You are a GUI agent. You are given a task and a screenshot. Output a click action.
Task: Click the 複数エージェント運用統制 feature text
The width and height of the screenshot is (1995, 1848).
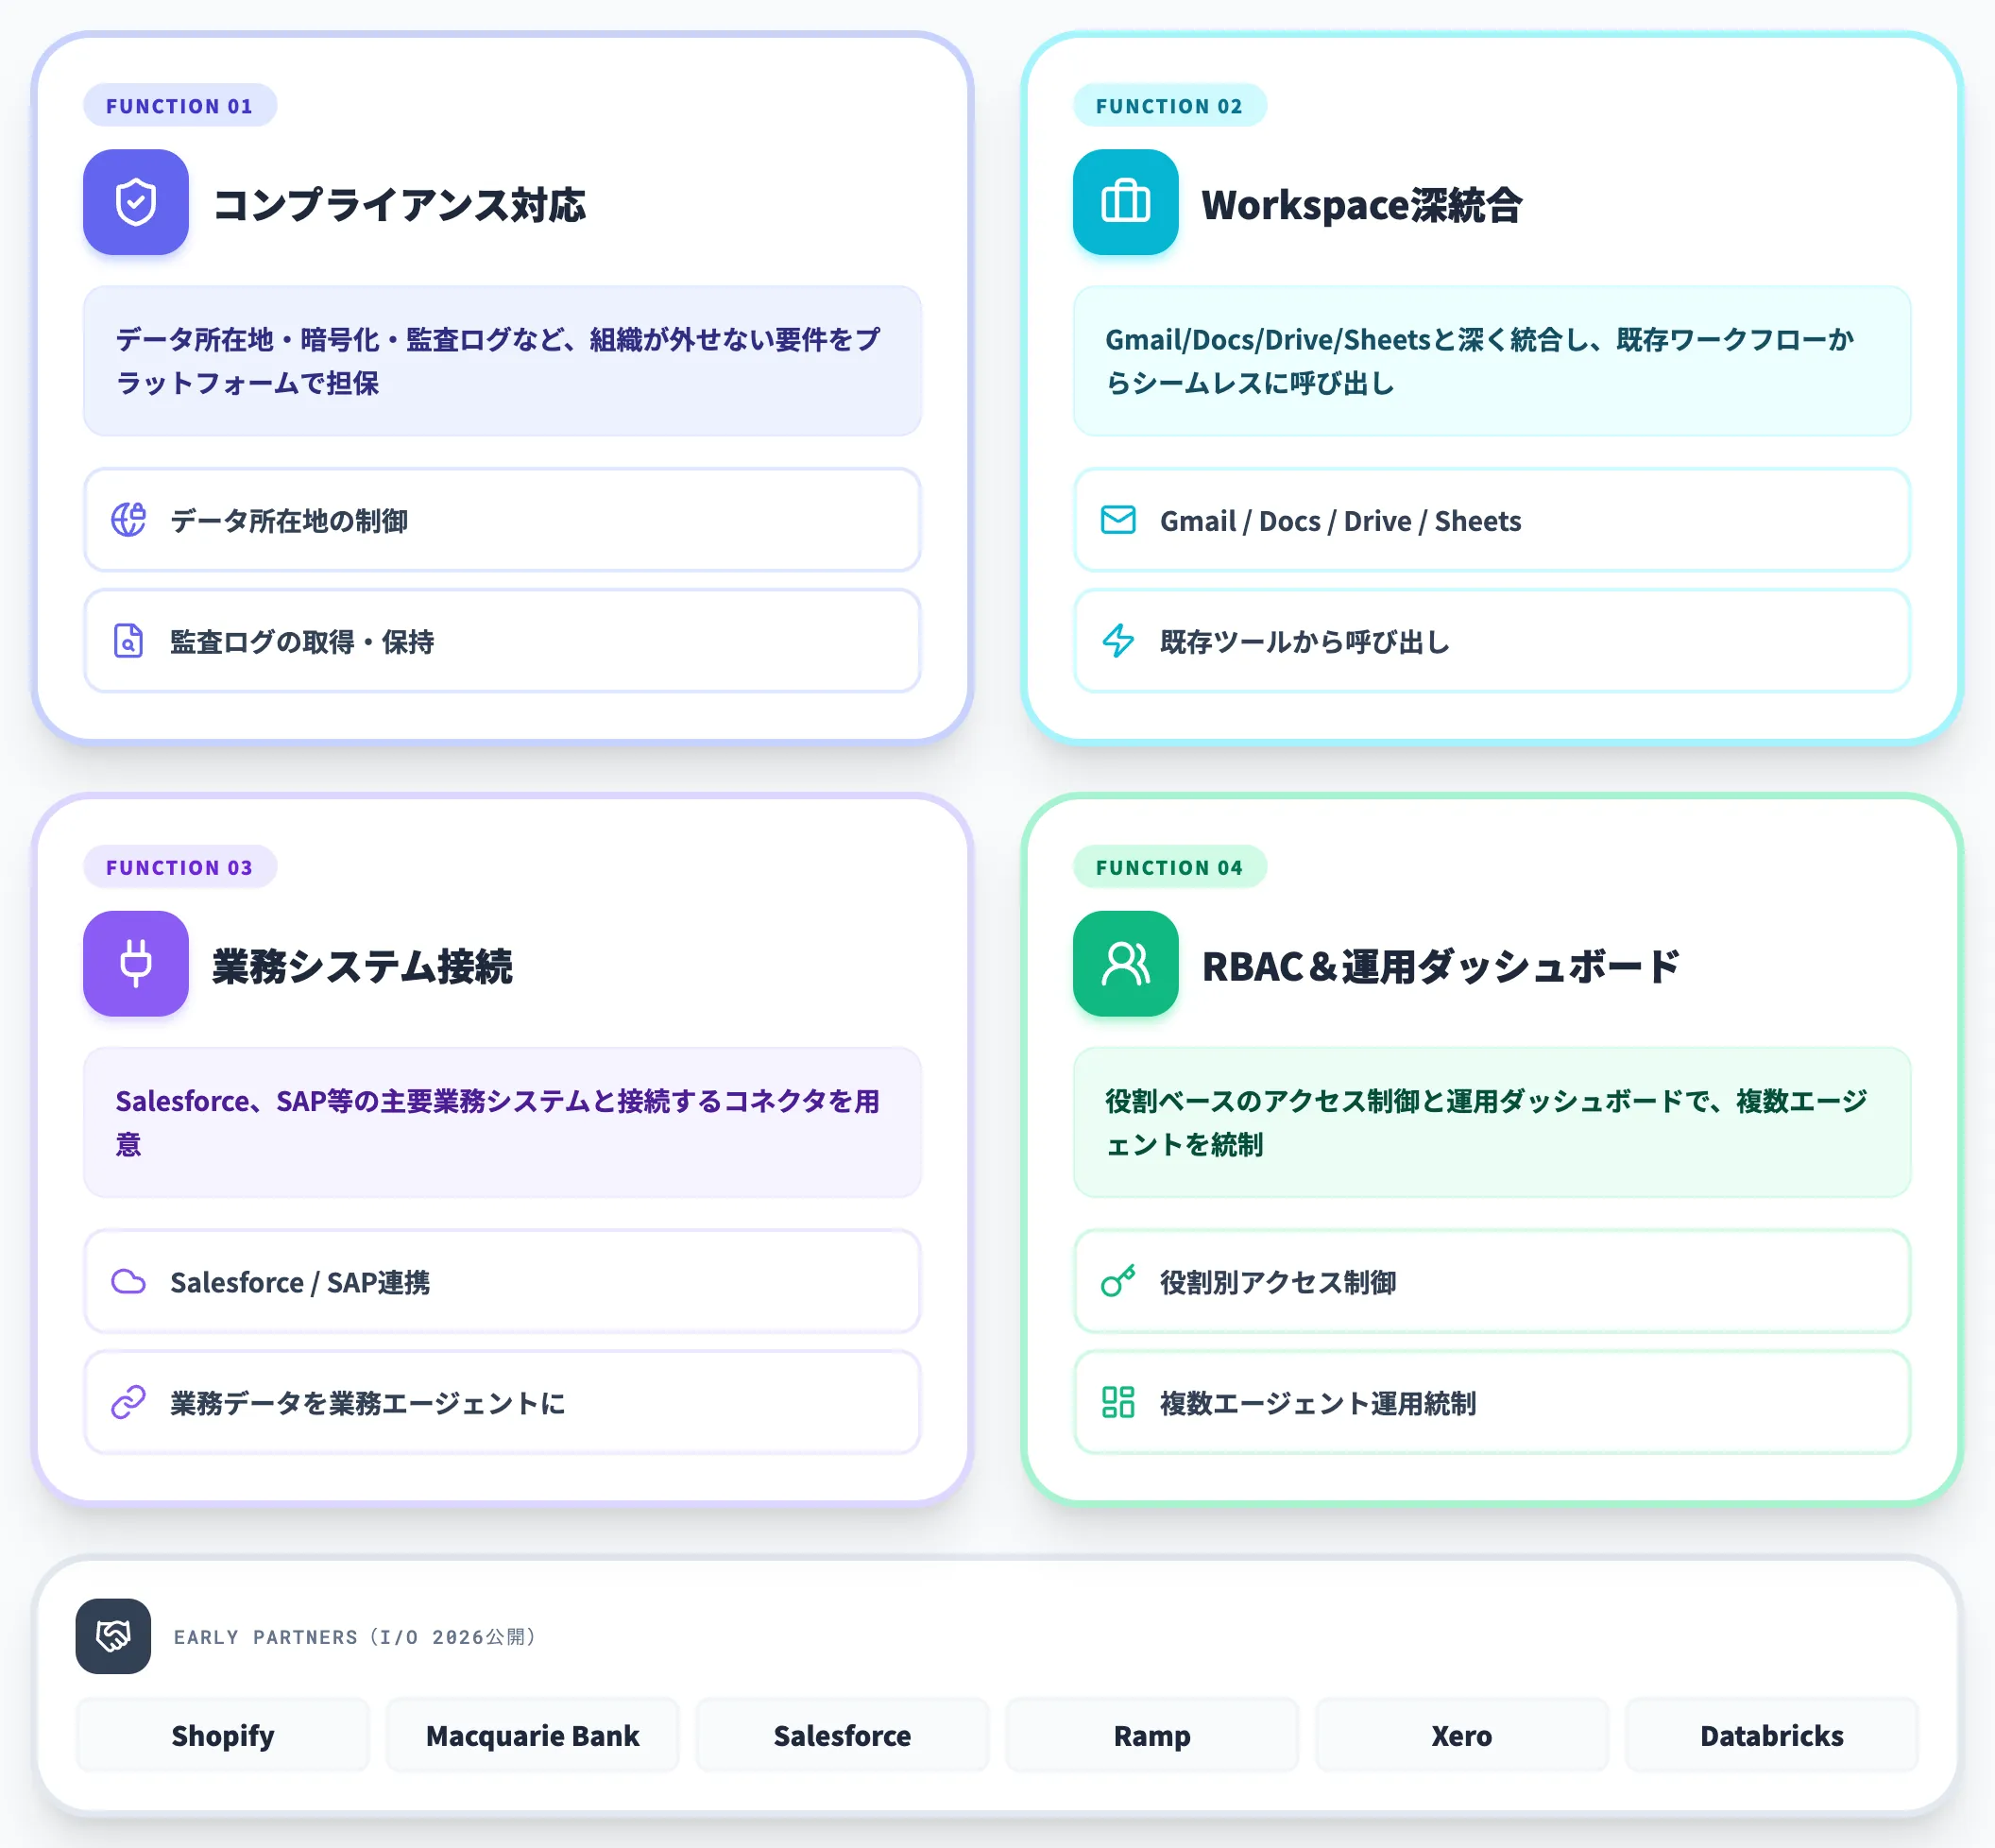pos(1318,1403)
